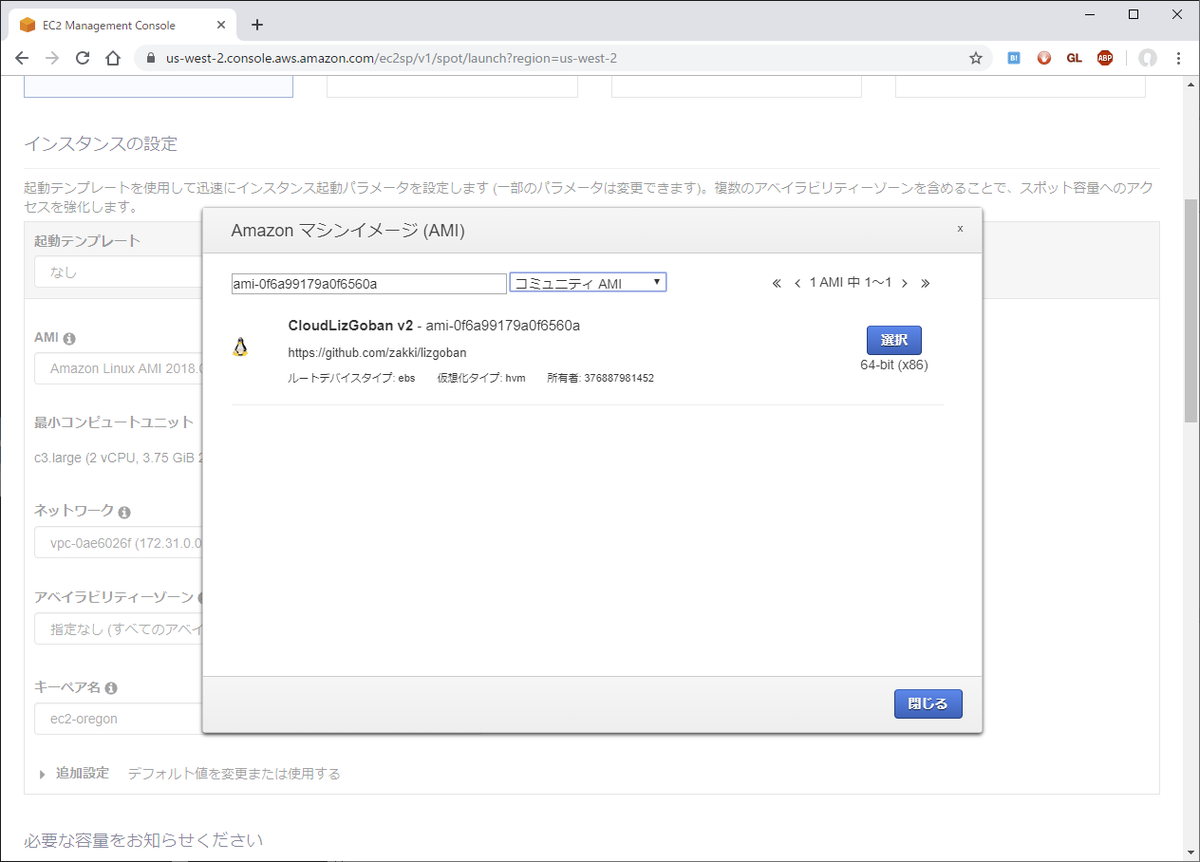The image size is (1200, 862).
Task: Bookmark this page with the star icon
Action: (976, 58)
